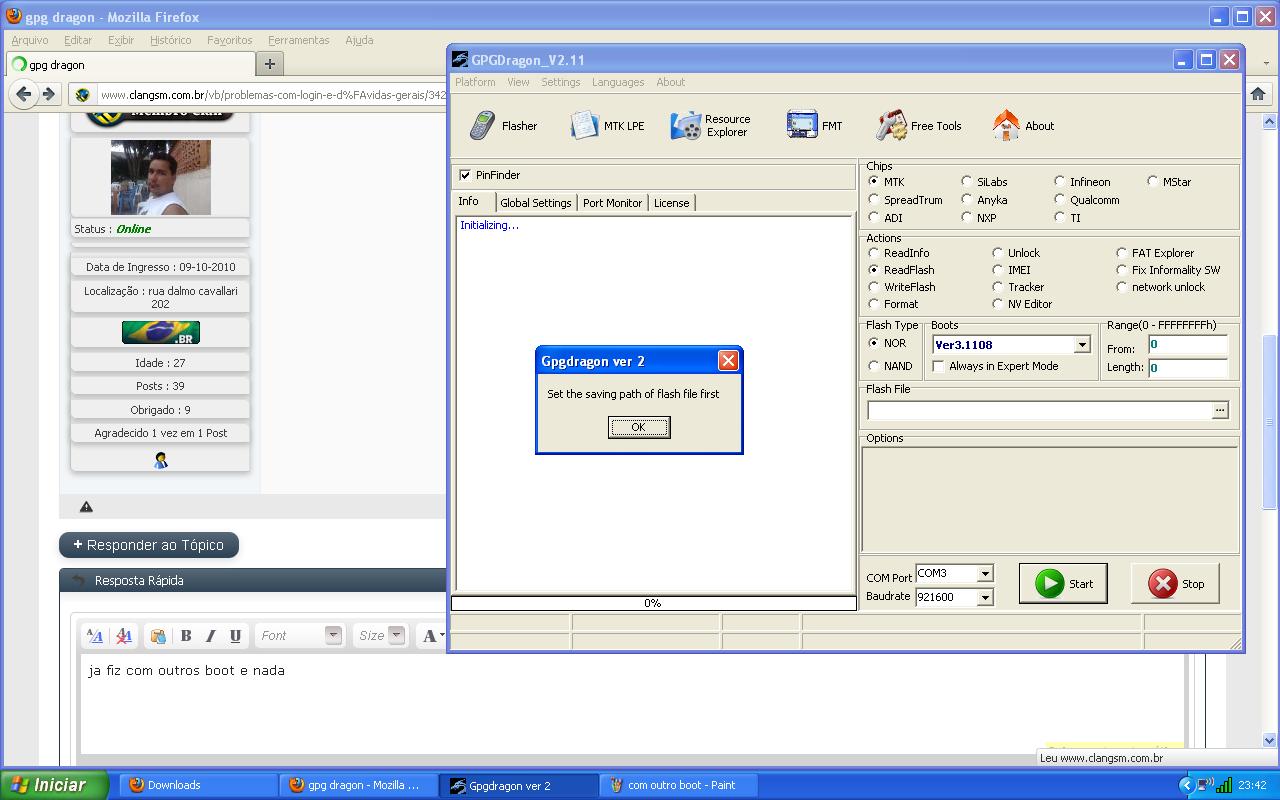Click the range From input field
The image size is (1280, 800).
pyautogui.click(x=1188, y=345)
